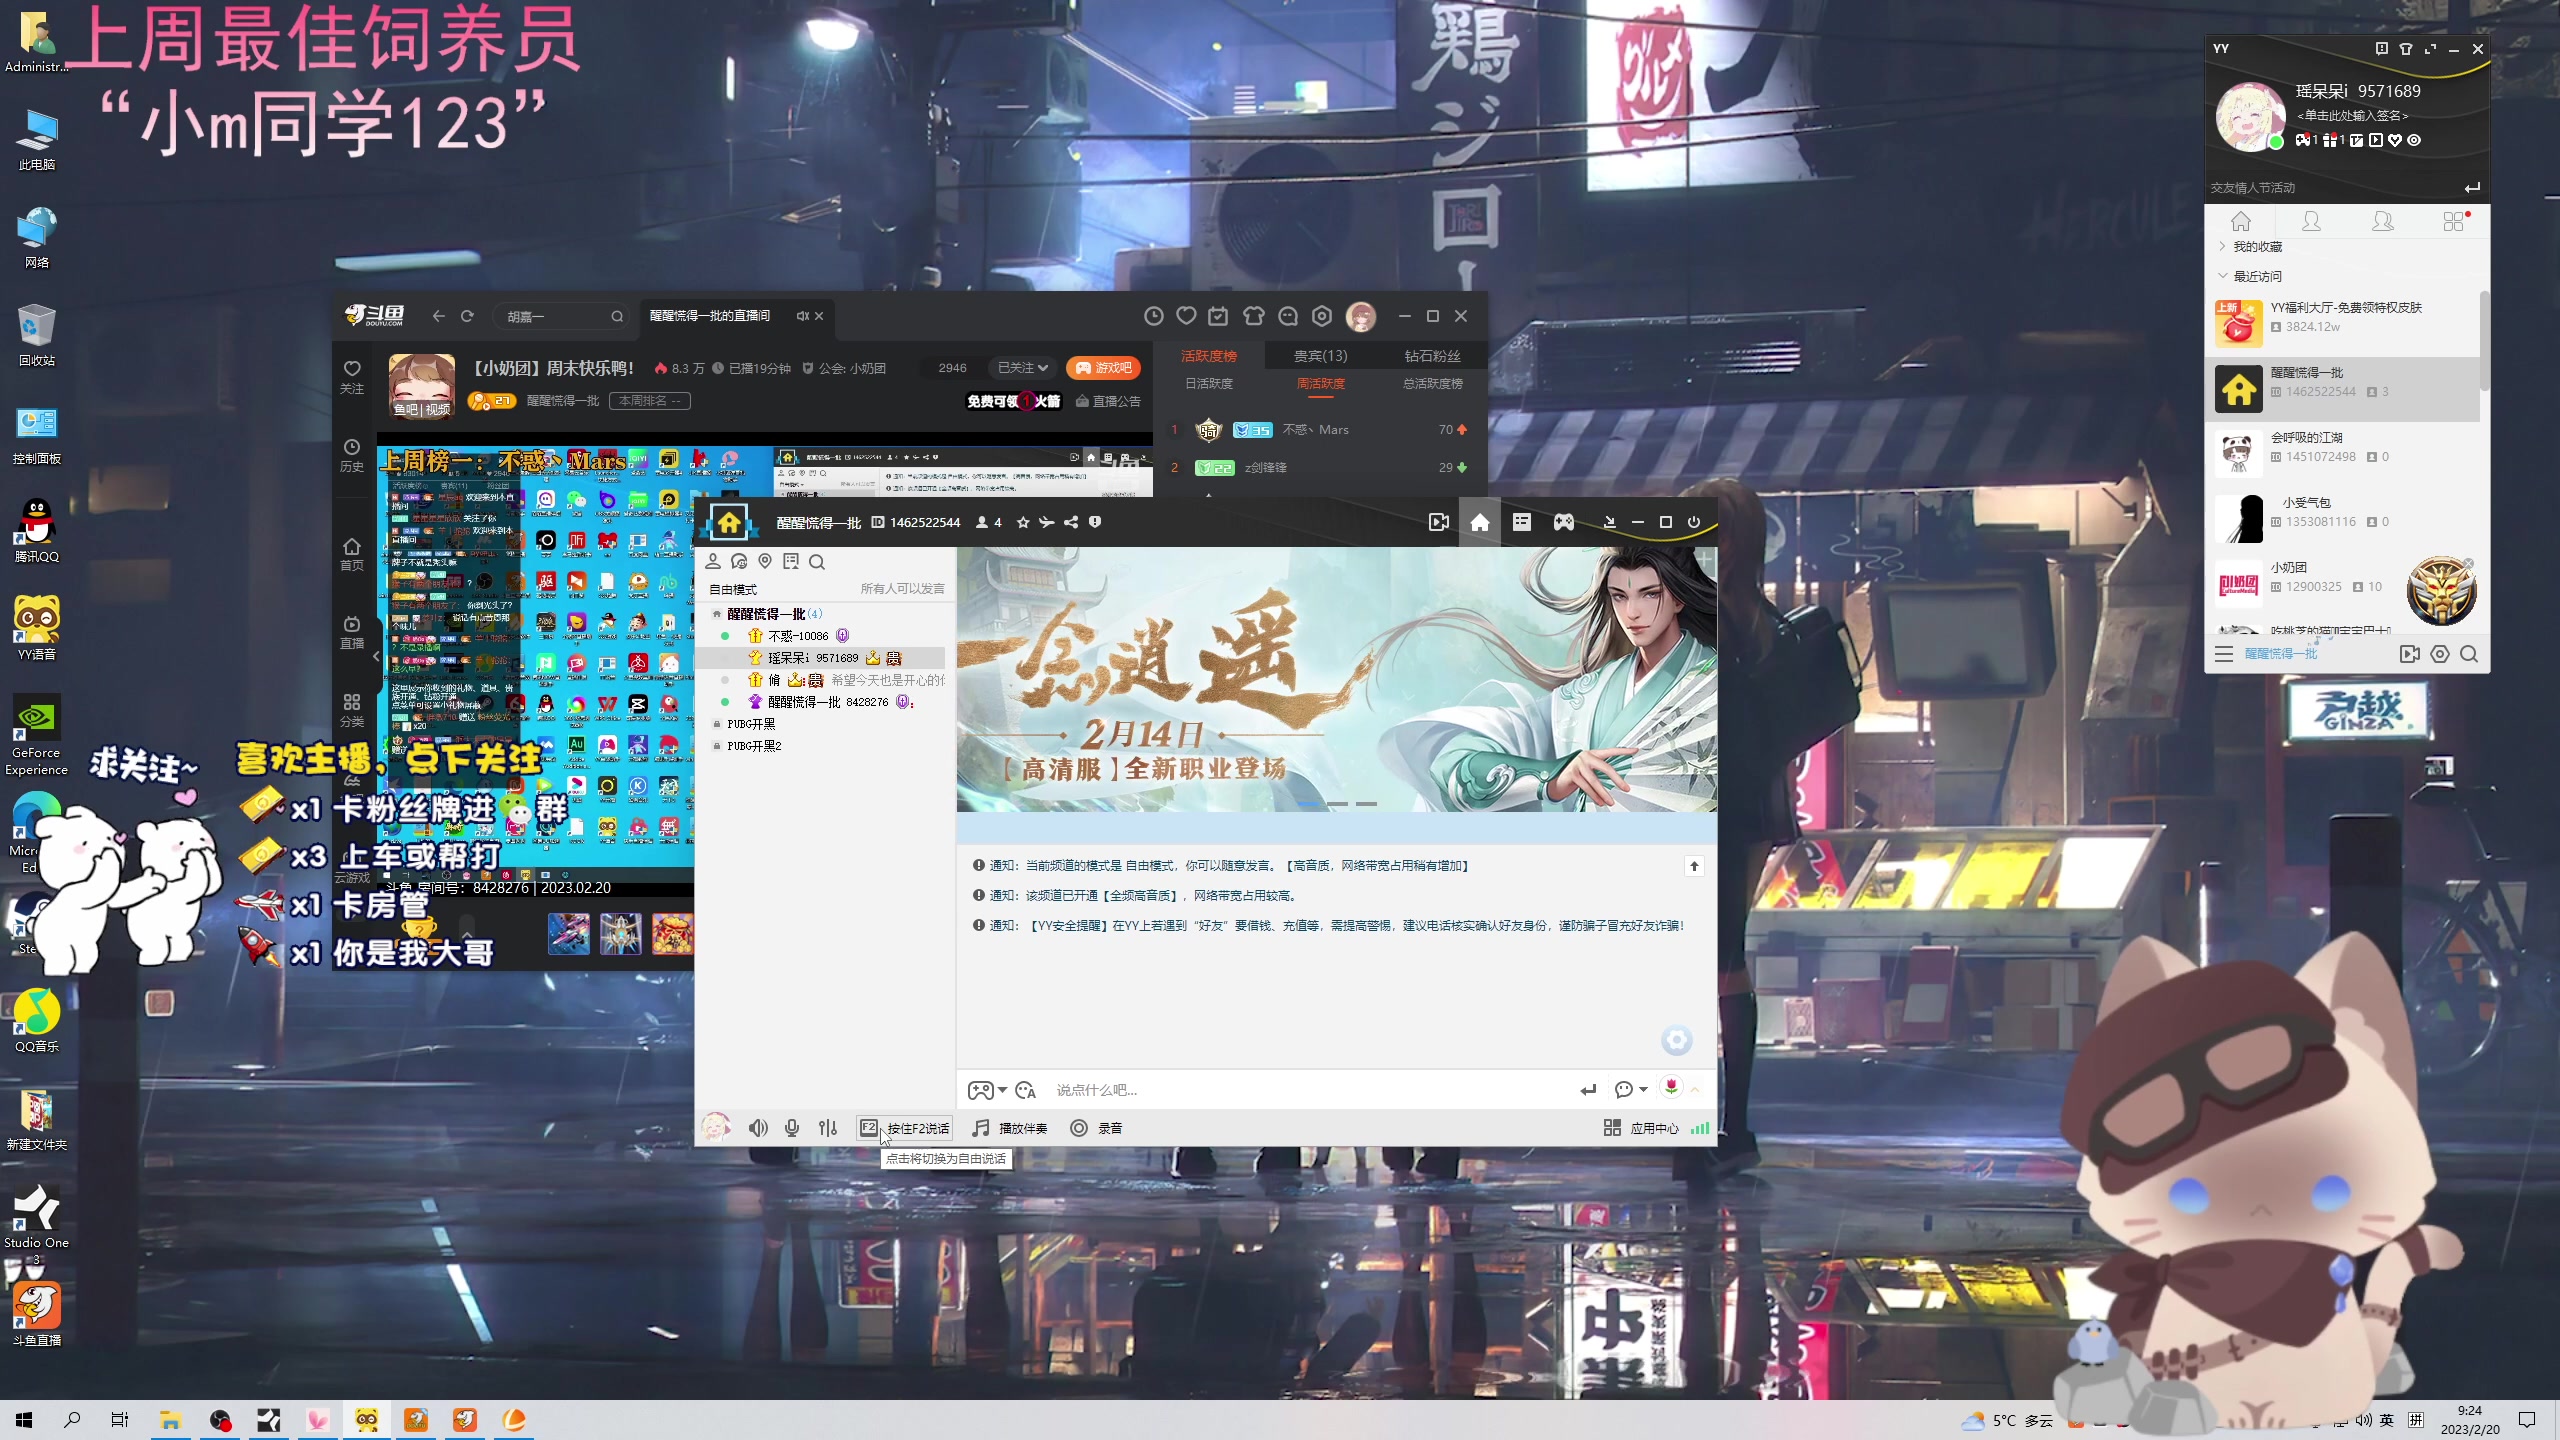2560x1440 pixels.
Task: Open the locked PUBG开黑 sub-channel
Action: (x=751, y=724)
